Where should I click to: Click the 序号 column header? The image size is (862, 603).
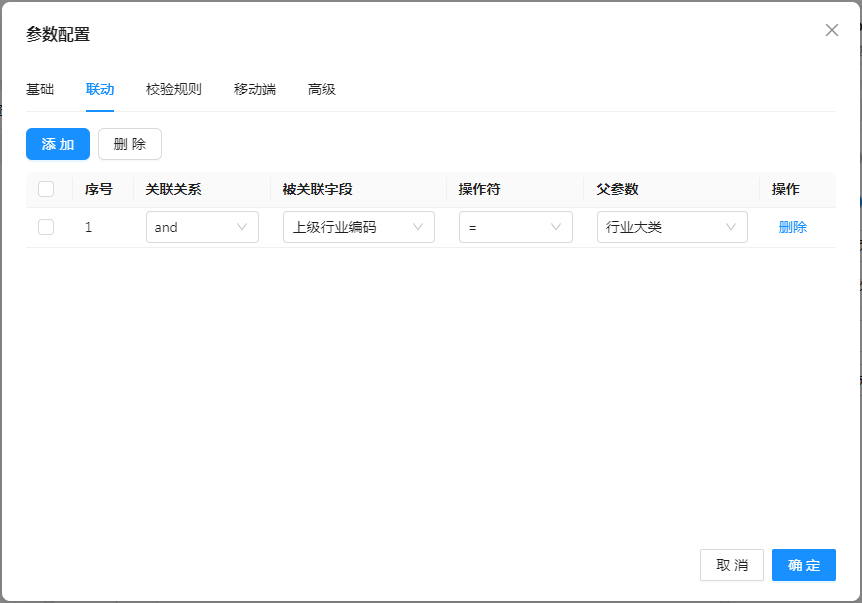(x=99, y=189)
